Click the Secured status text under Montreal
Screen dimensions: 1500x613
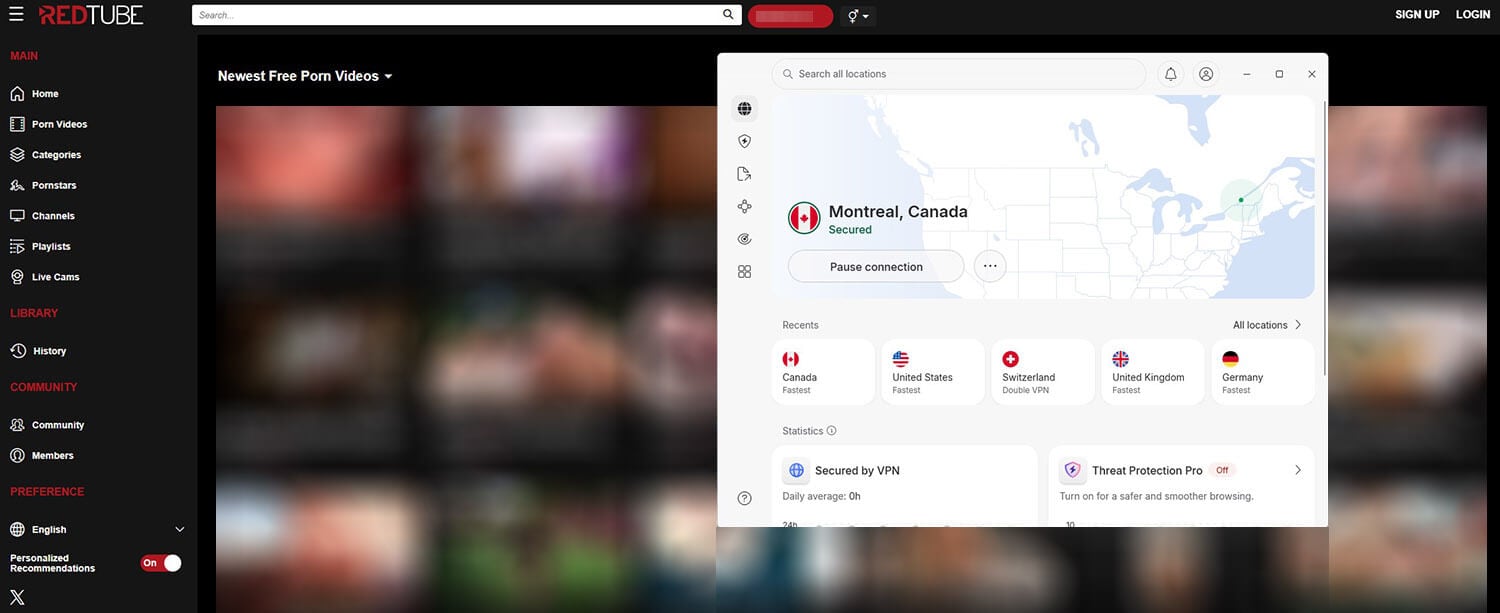pyautogui.click(x=850, y=230)
